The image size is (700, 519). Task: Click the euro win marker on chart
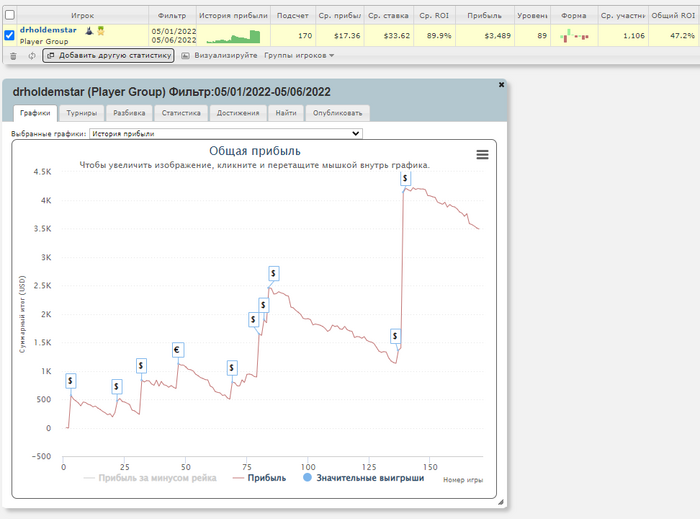point(177,350)
